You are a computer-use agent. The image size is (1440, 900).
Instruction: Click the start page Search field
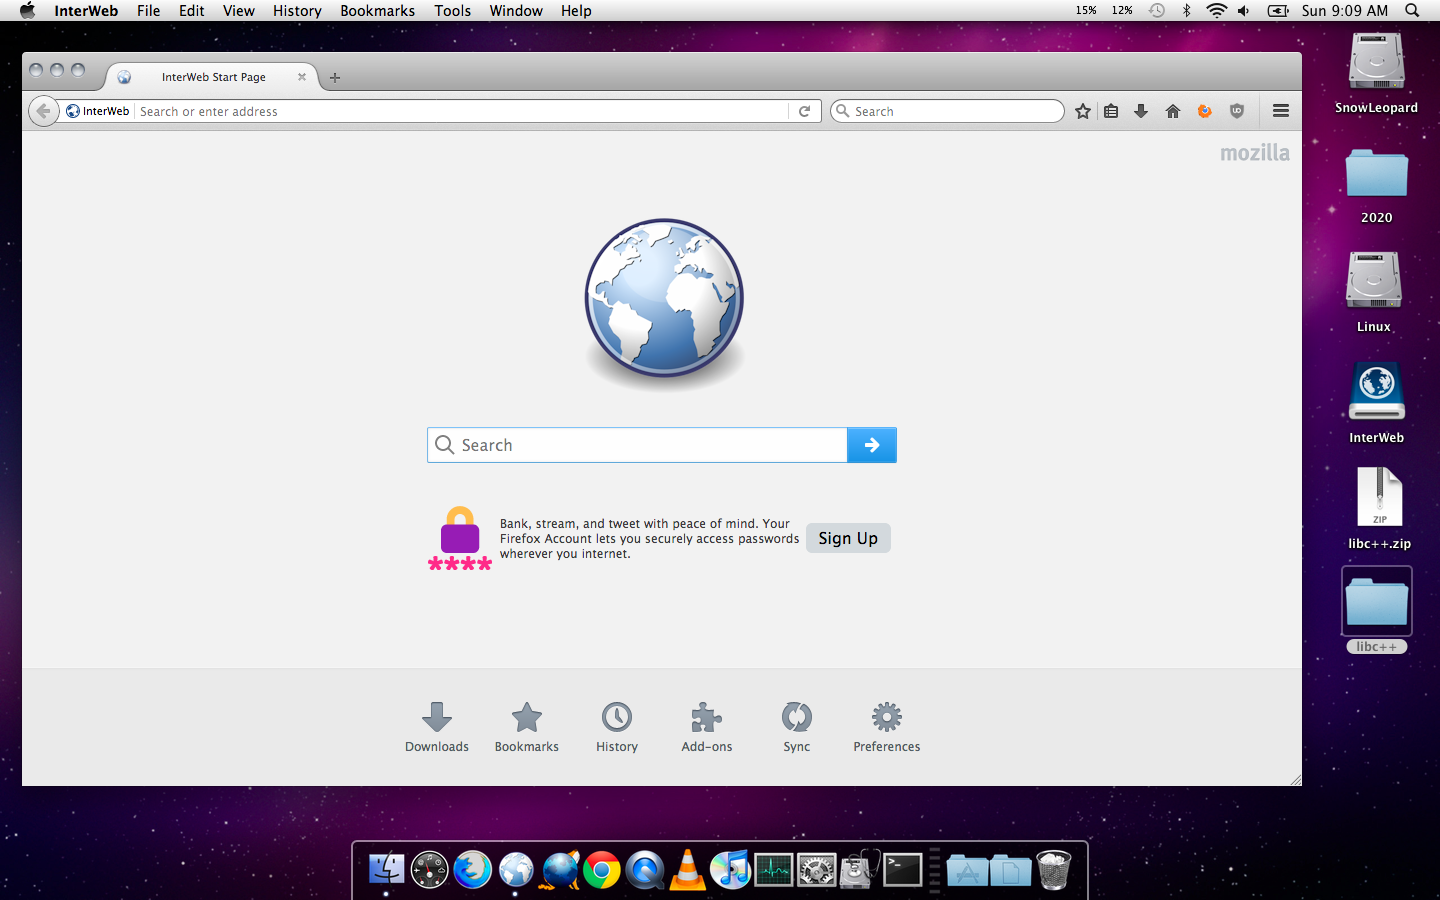tap(637, 445)
